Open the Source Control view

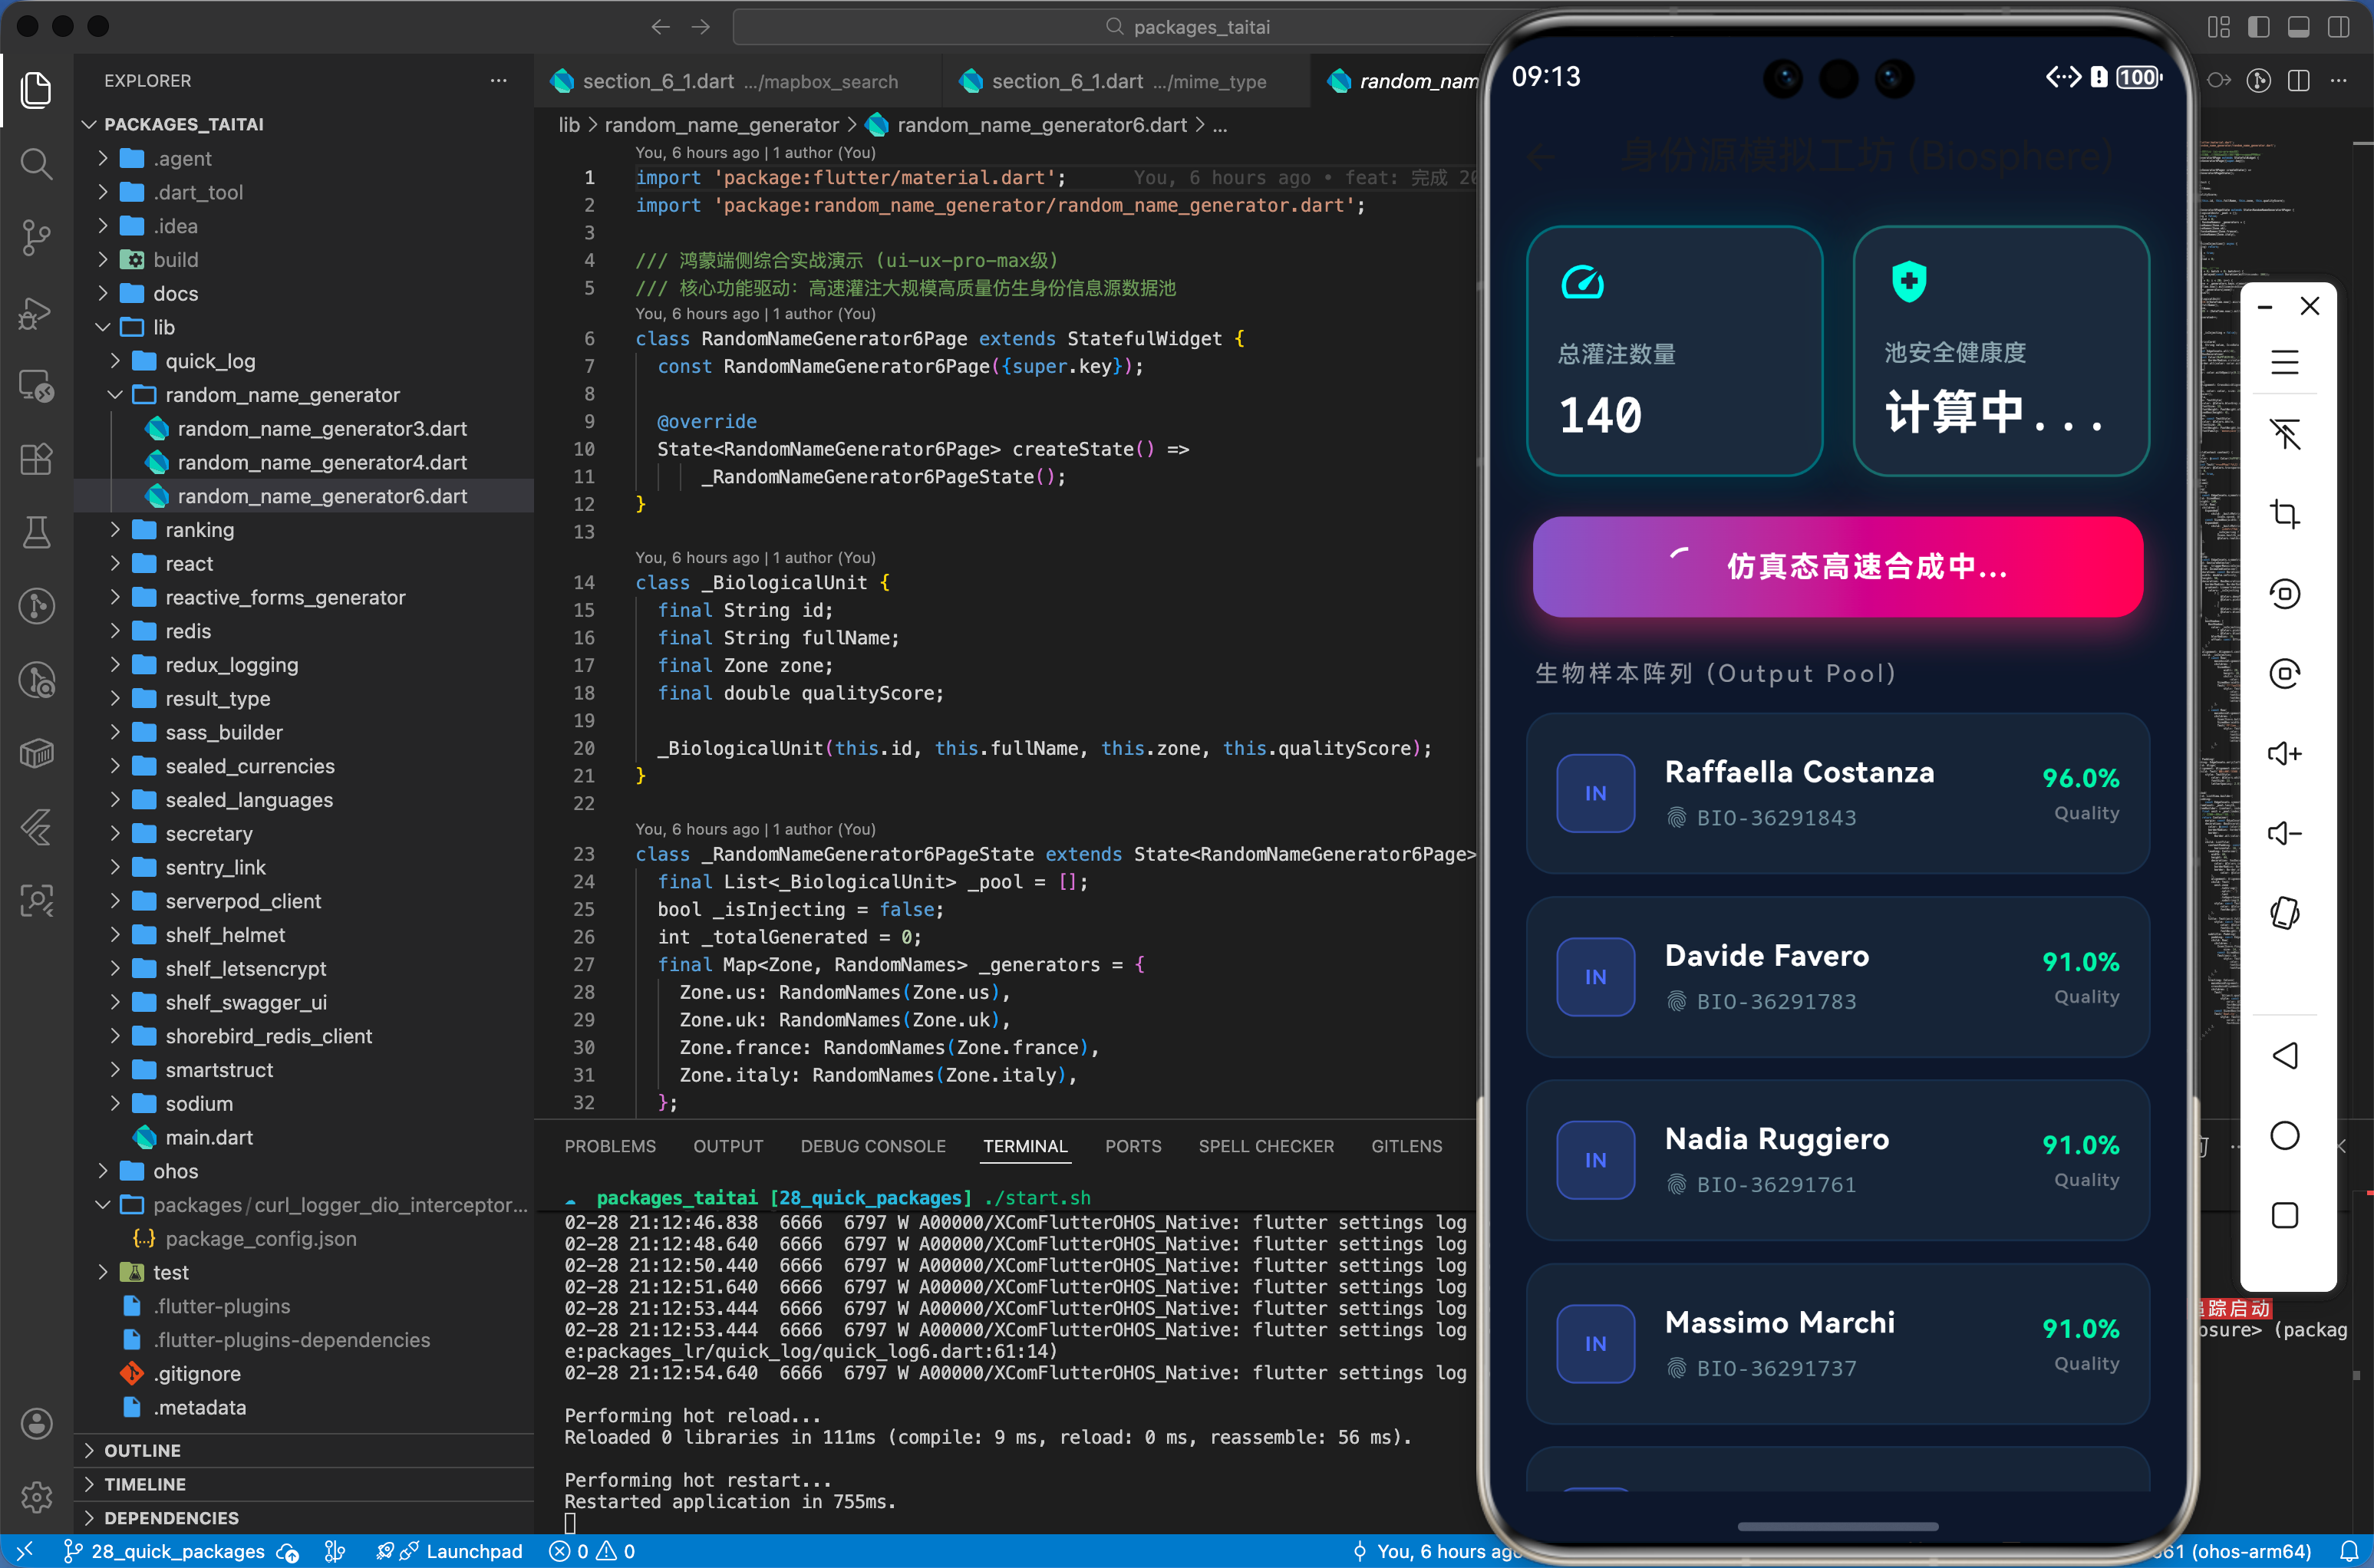coord(36,237)
